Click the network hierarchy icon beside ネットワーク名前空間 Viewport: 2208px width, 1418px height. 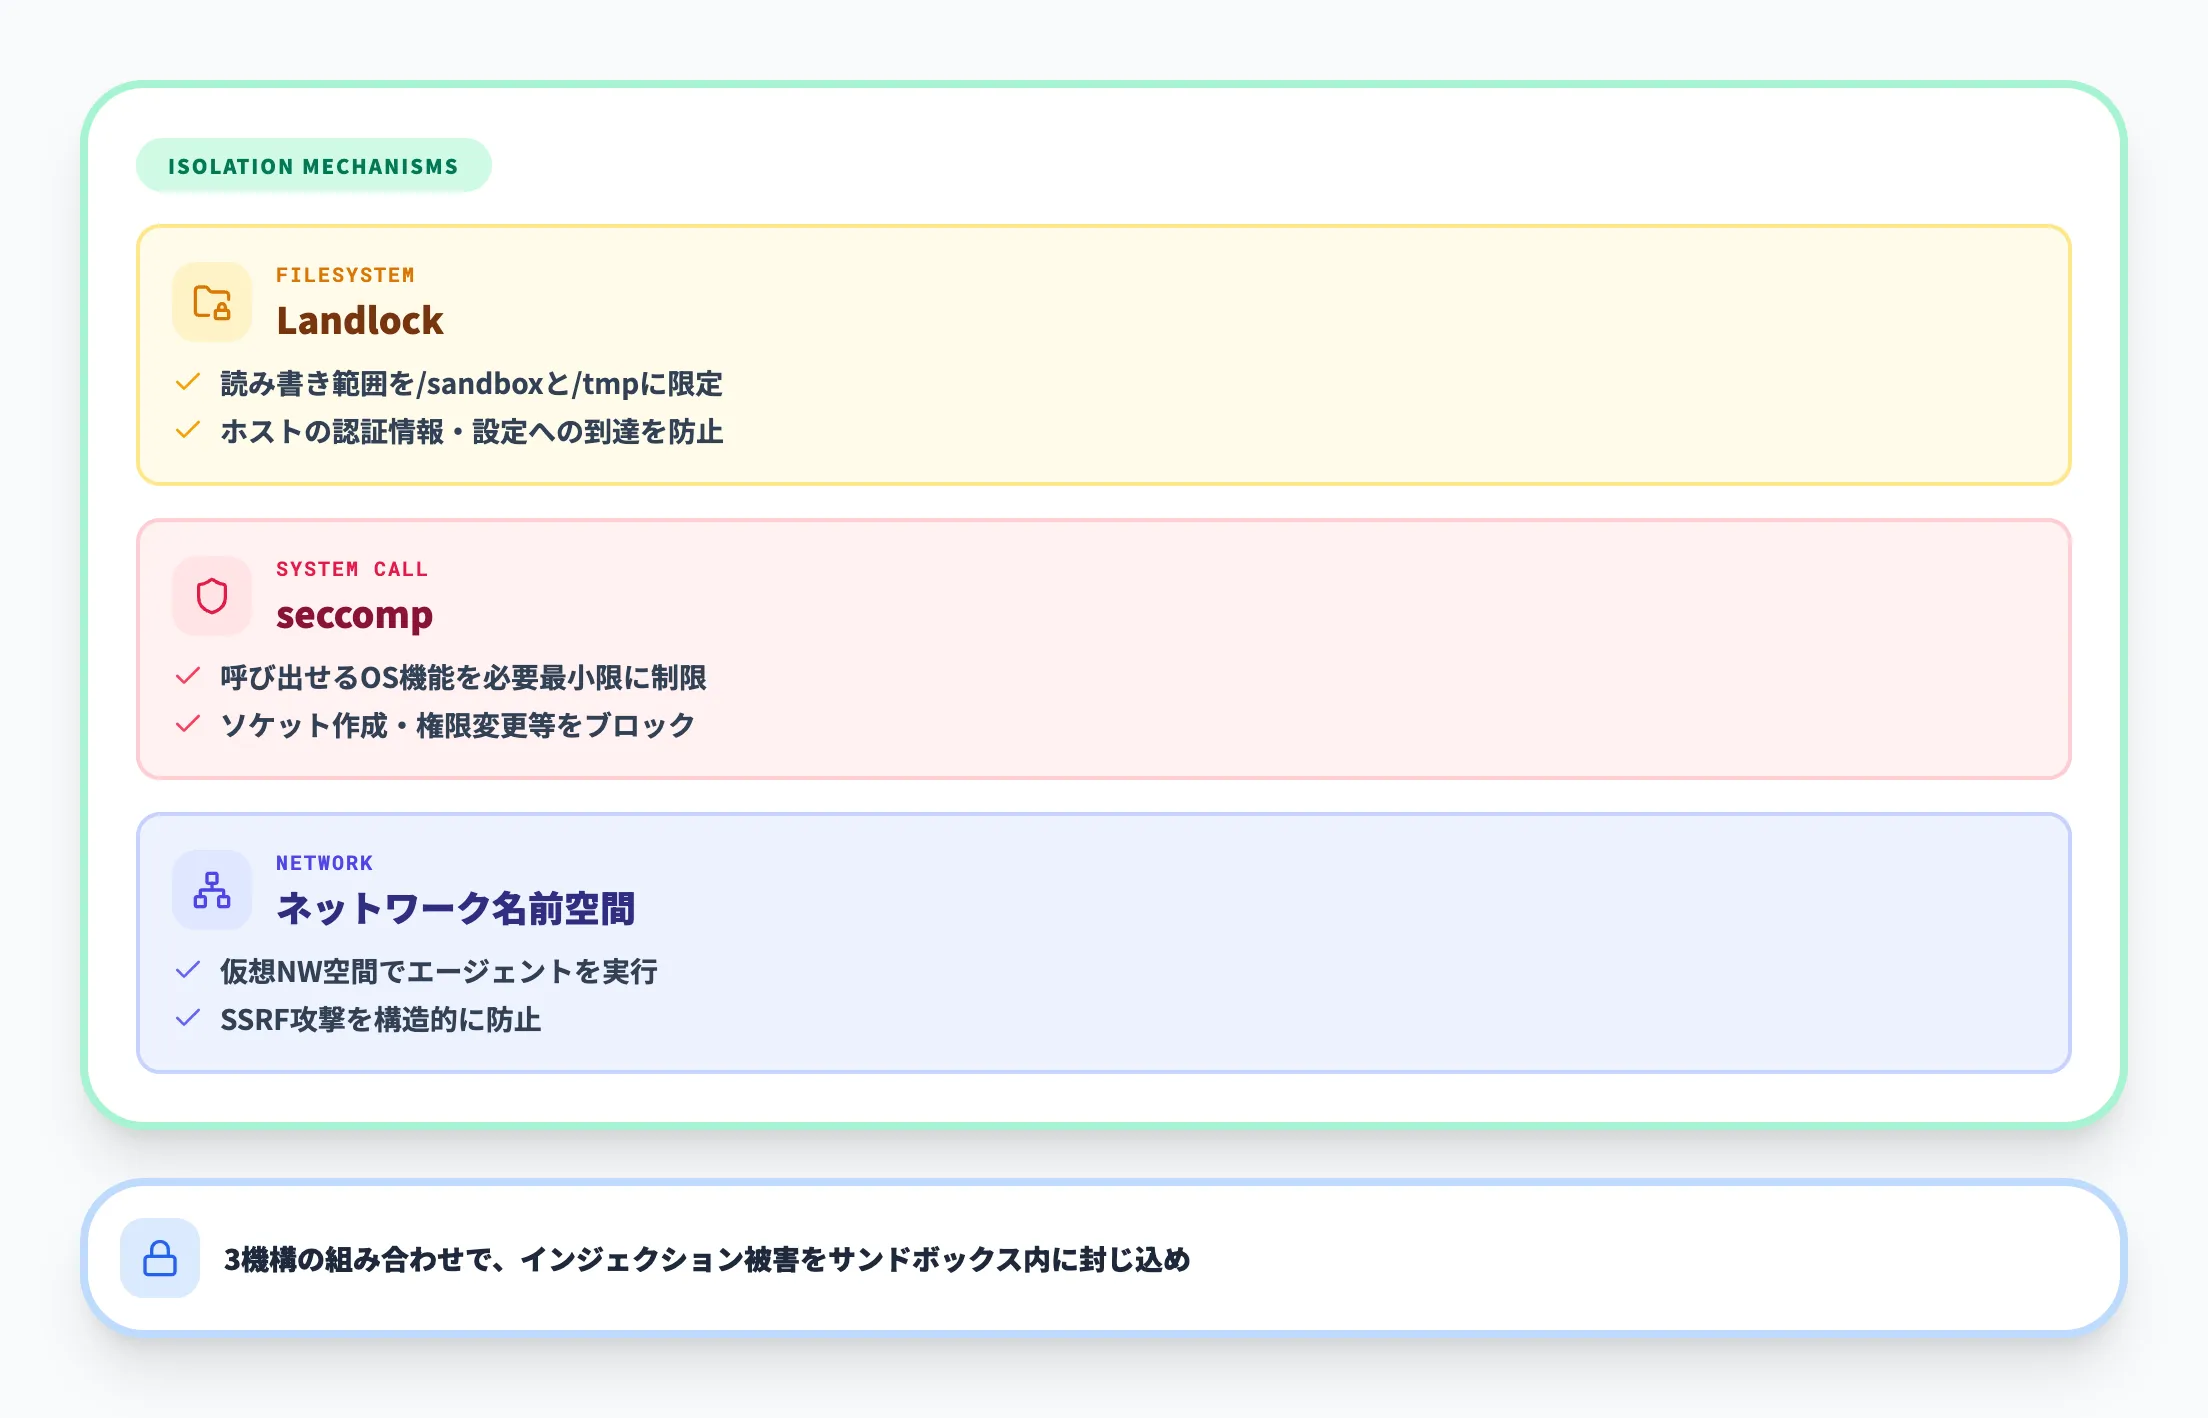[x=211, y=890]
